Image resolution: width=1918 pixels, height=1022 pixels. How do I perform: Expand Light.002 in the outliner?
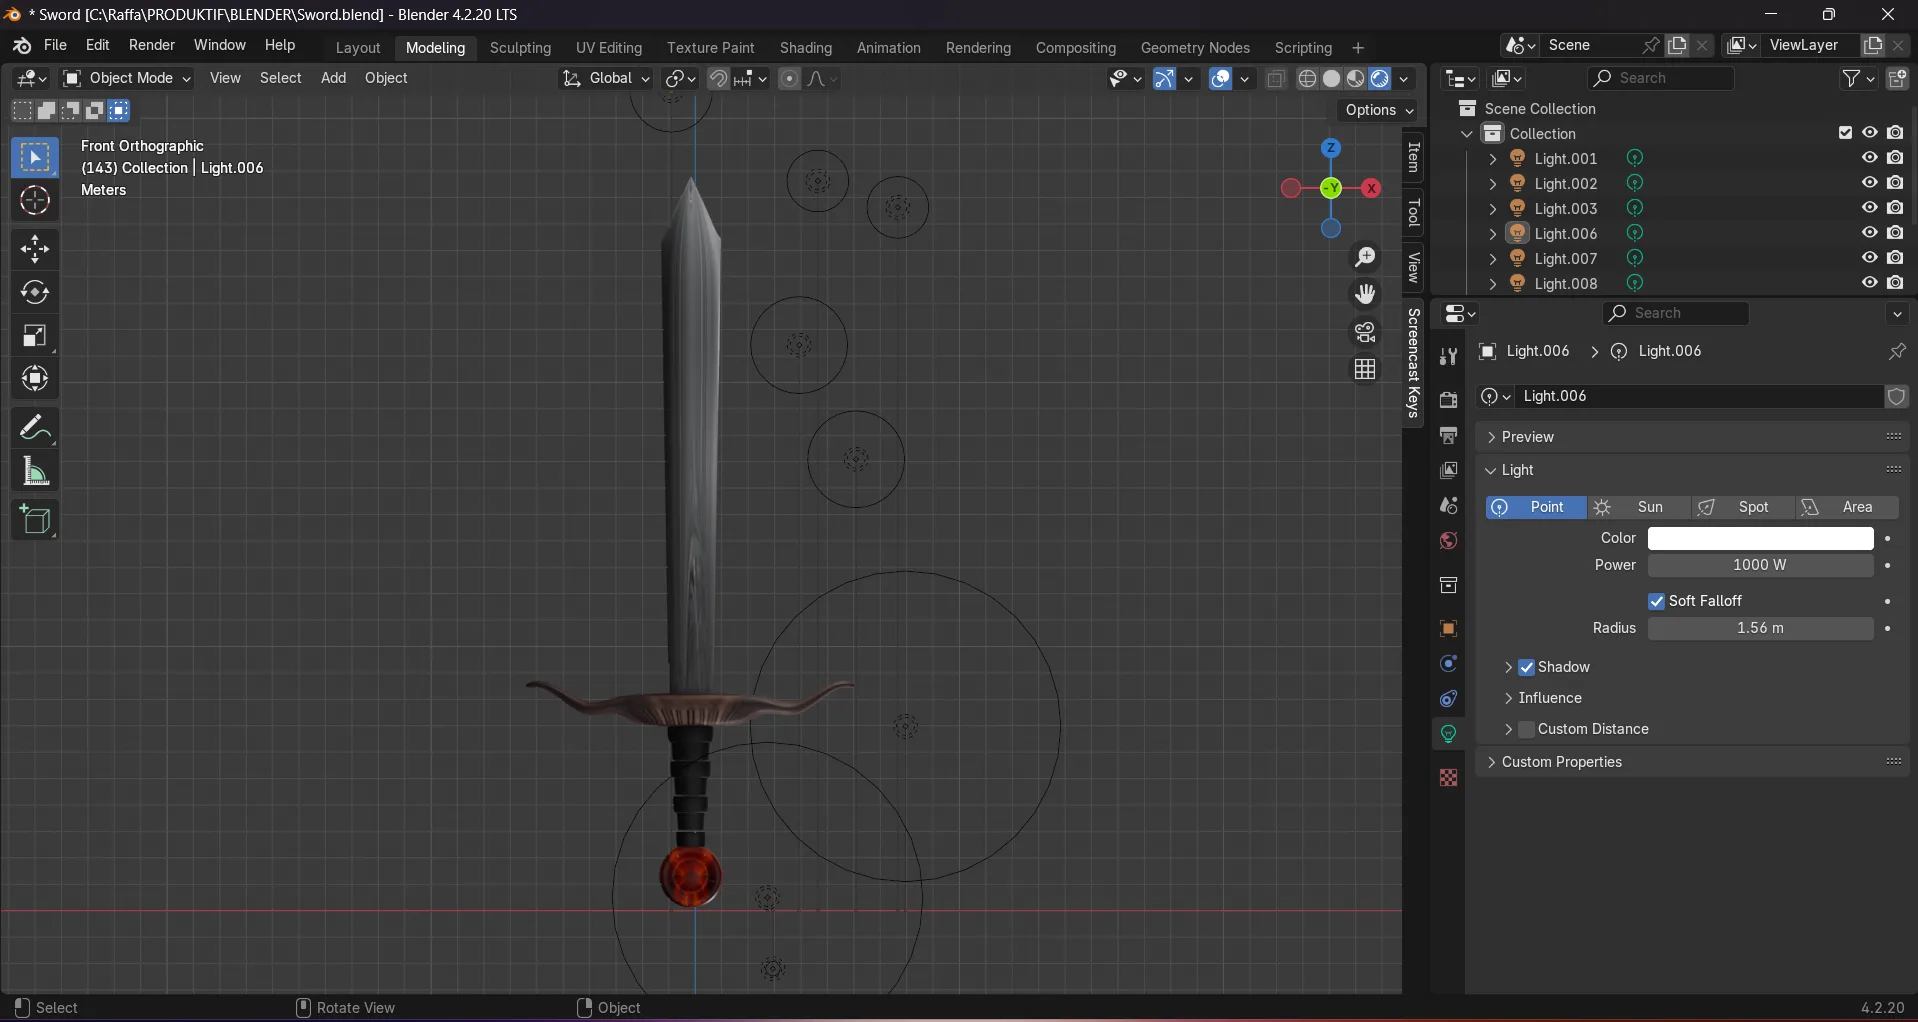pyautogui.click(x=1493, y=184)
